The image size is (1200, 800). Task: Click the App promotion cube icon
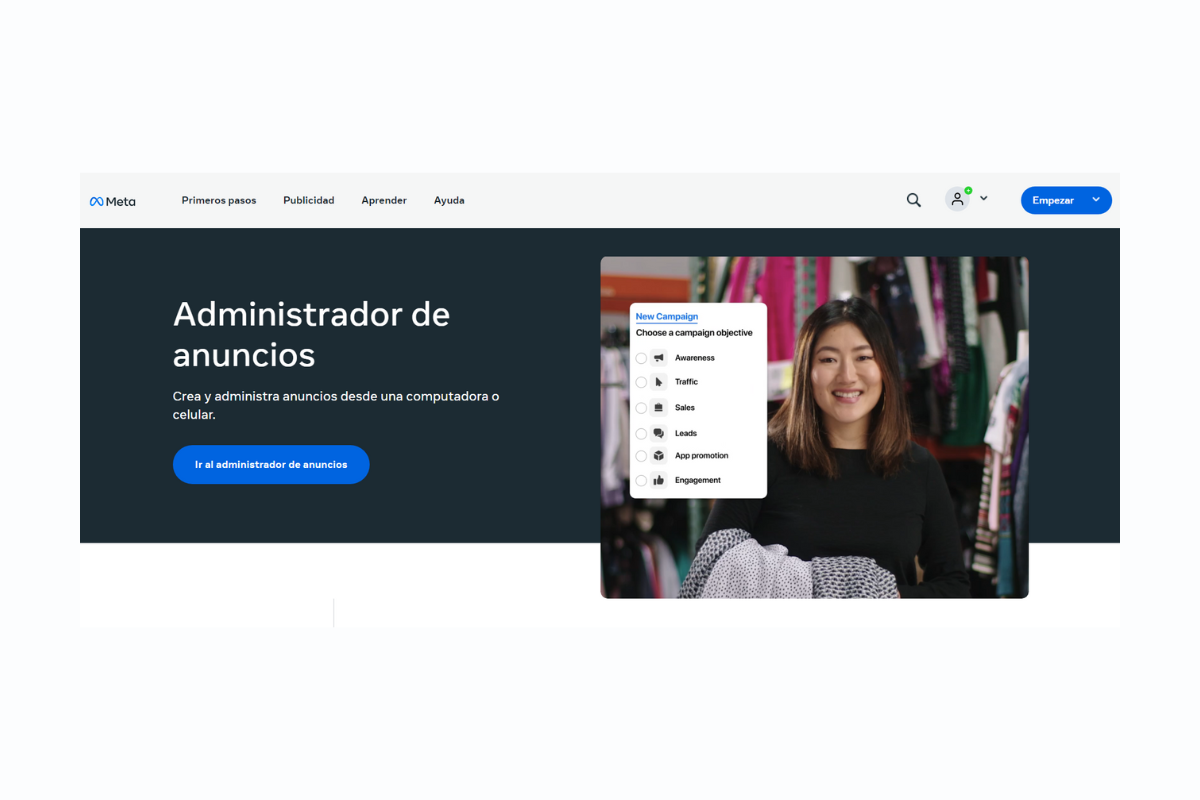click(659, 456)
